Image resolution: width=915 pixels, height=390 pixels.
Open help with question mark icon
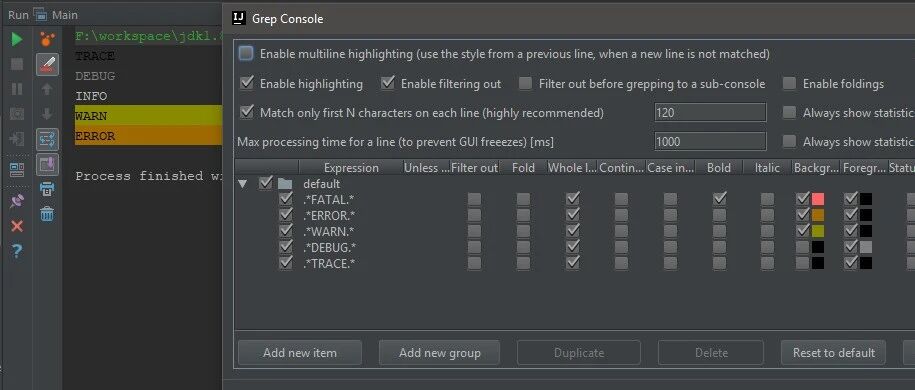pos(17,251)
